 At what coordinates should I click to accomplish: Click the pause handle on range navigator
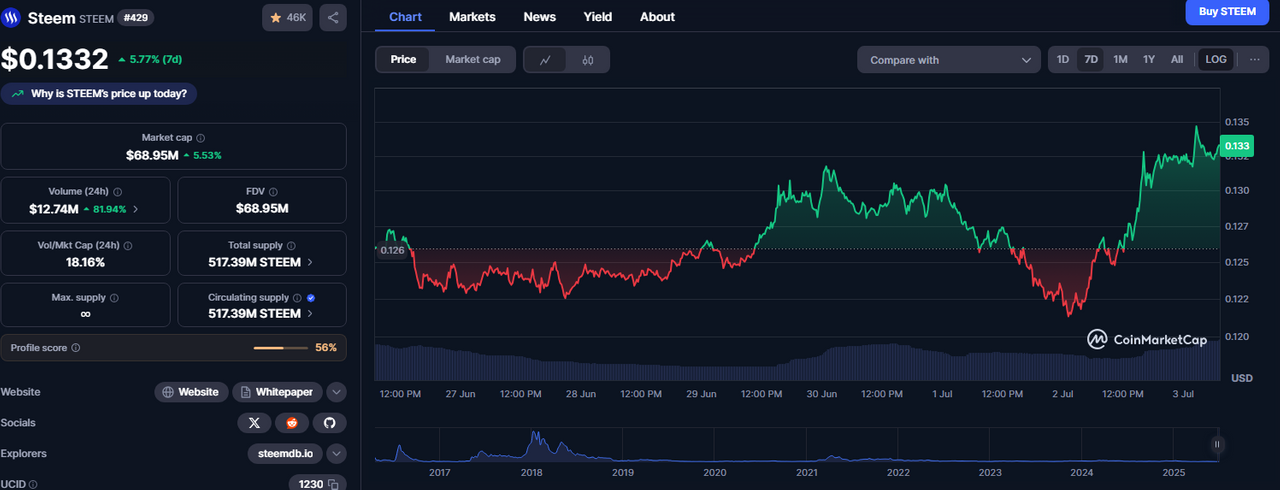1217,444
